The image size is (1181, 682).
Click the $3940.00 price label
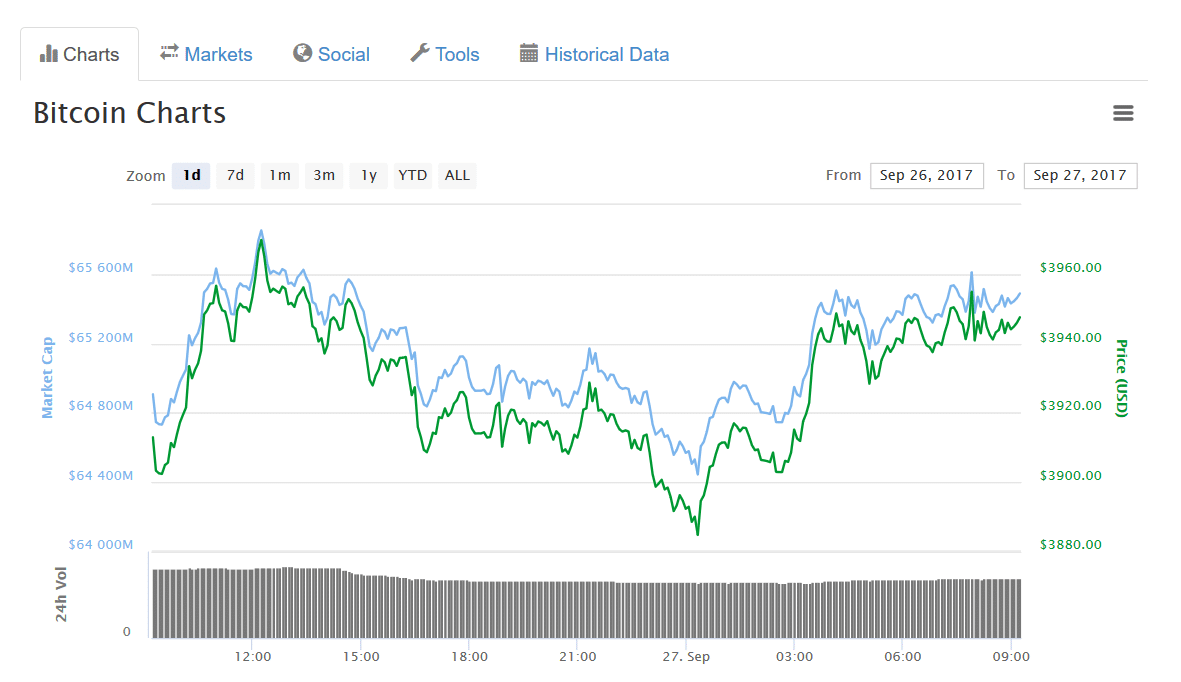pos(1070,338)
